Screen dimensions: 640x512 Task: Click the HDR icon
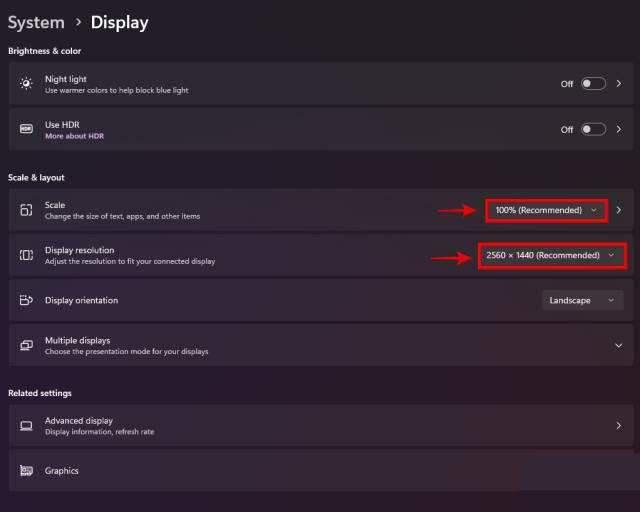coord(26,129)
